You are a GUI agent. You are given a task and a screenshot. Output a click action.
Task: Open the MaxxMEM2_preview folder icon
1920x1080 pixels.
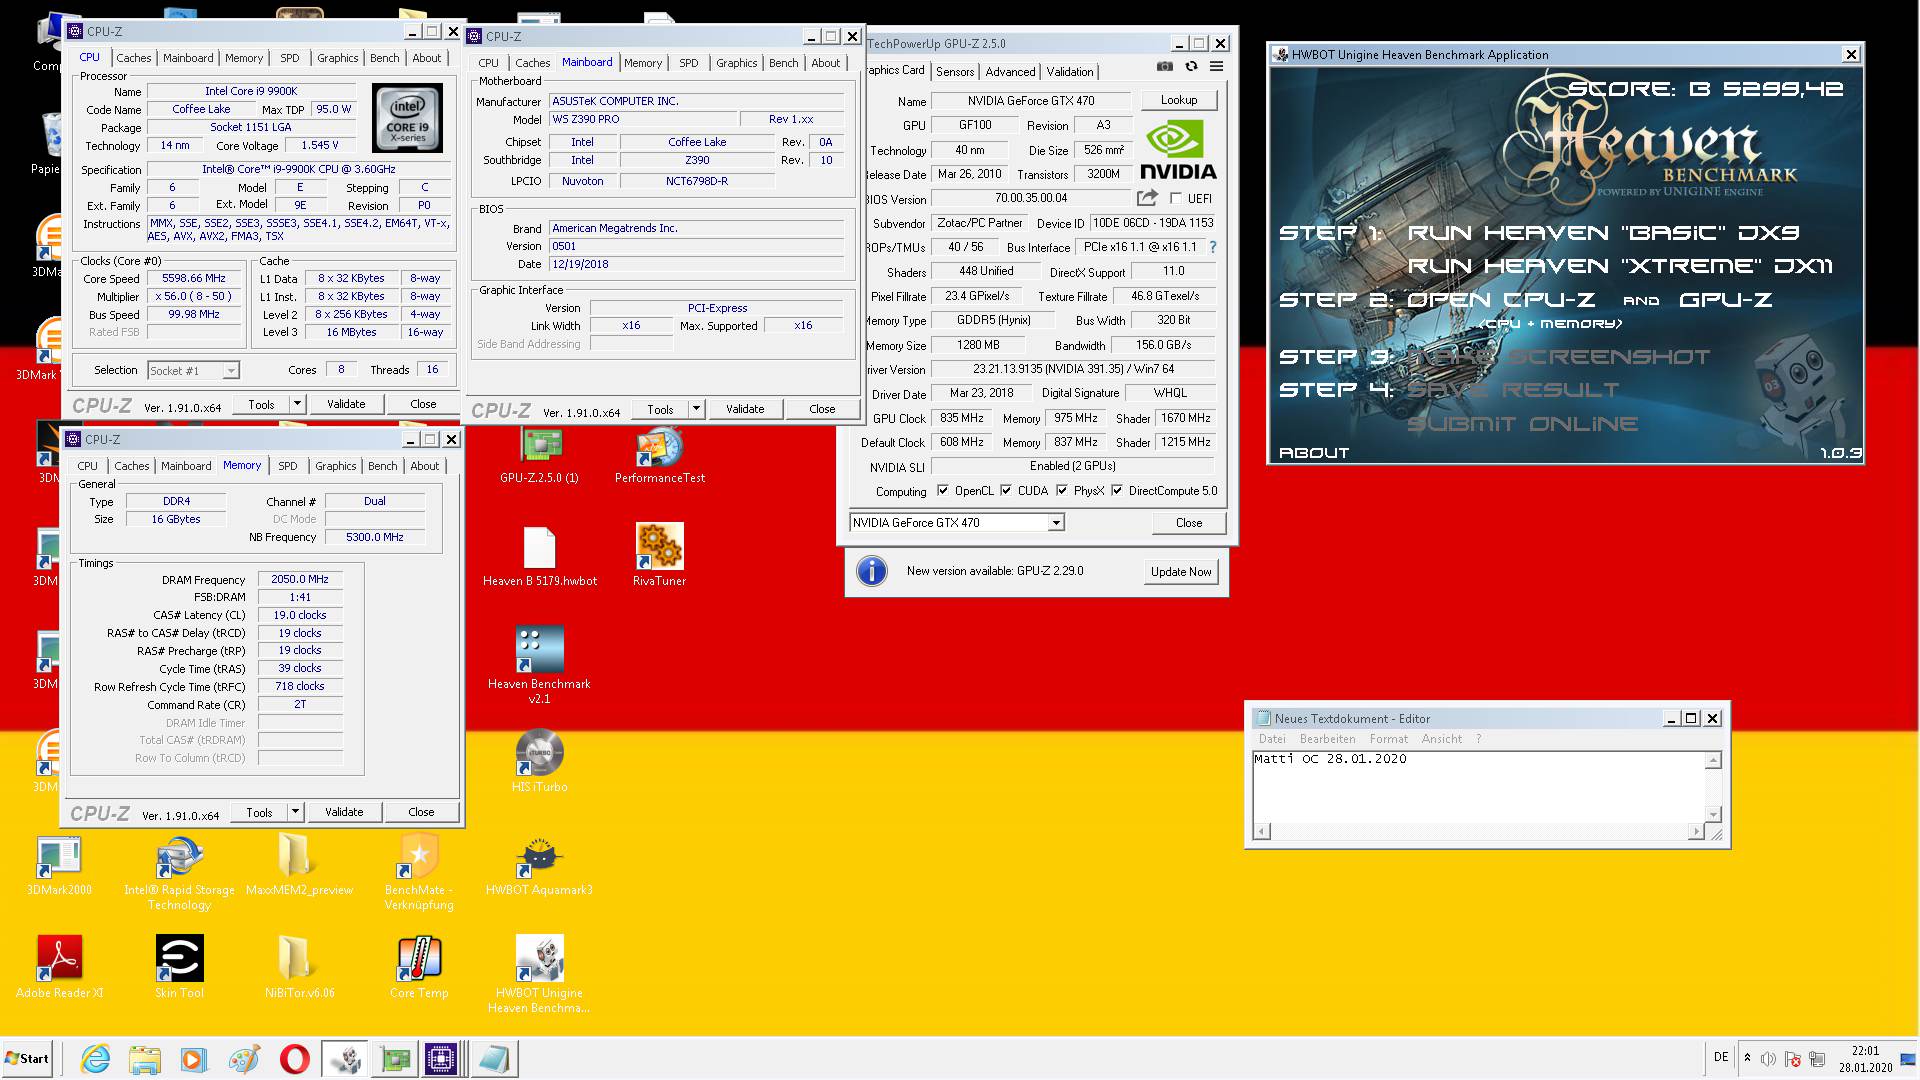(299, 866)
